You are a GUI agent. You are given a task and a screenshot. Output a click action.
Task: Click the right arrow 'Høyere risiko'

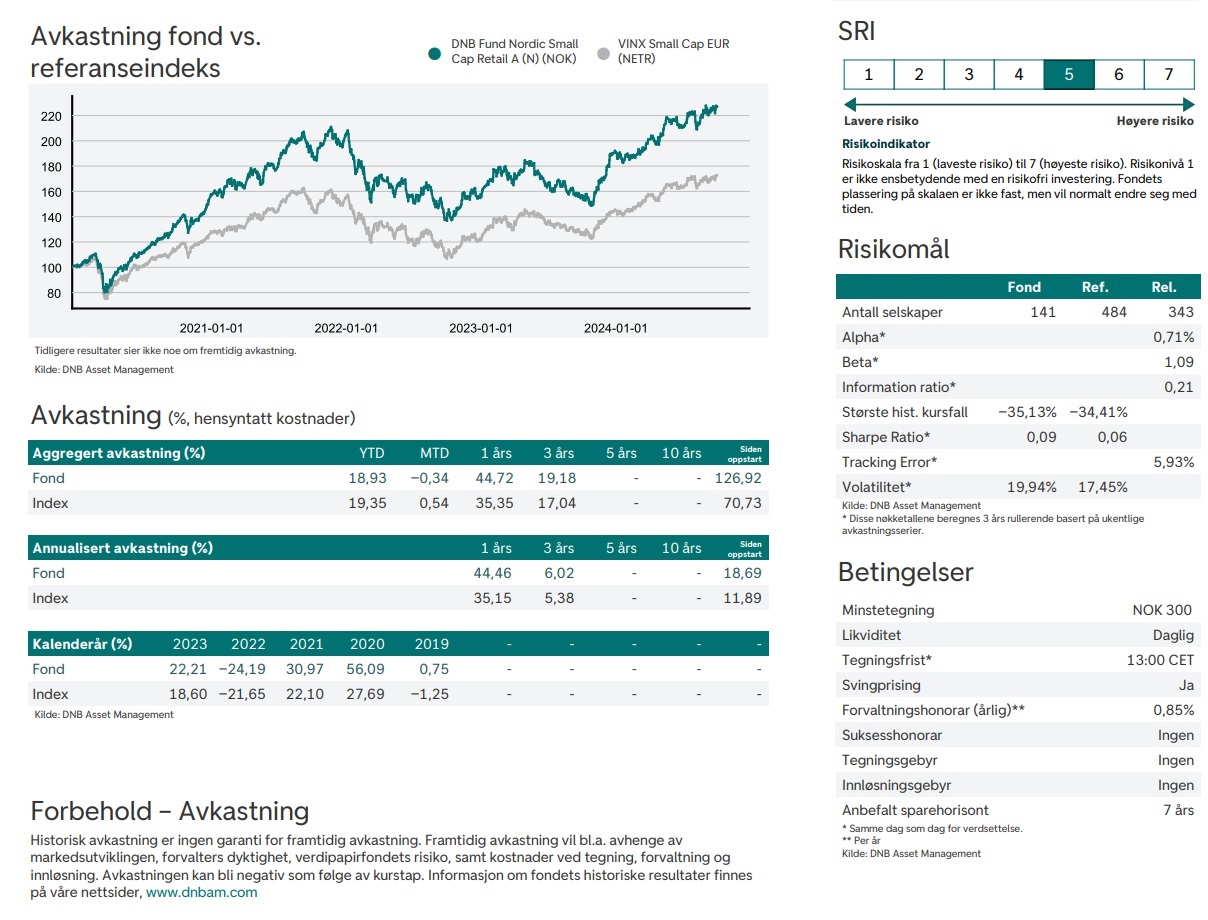tap(1188, 104)
